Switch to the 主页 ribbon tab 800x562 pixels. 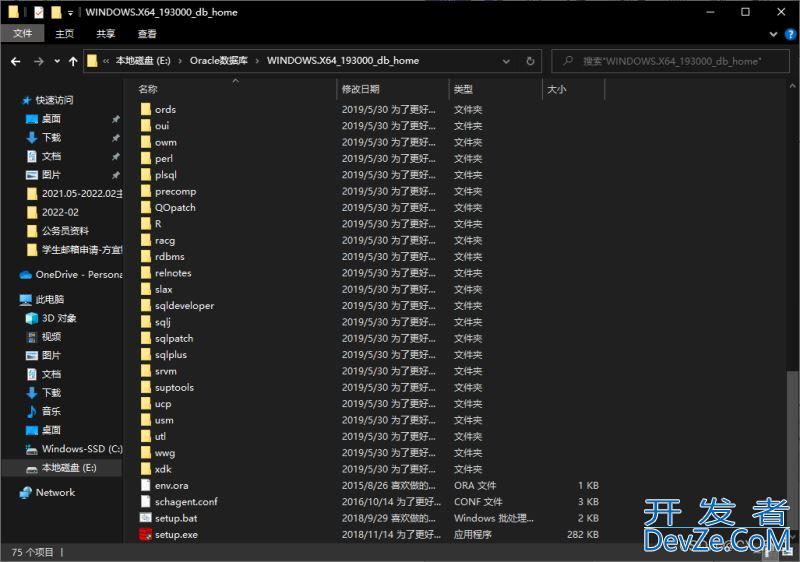click(x=65, y=34)
